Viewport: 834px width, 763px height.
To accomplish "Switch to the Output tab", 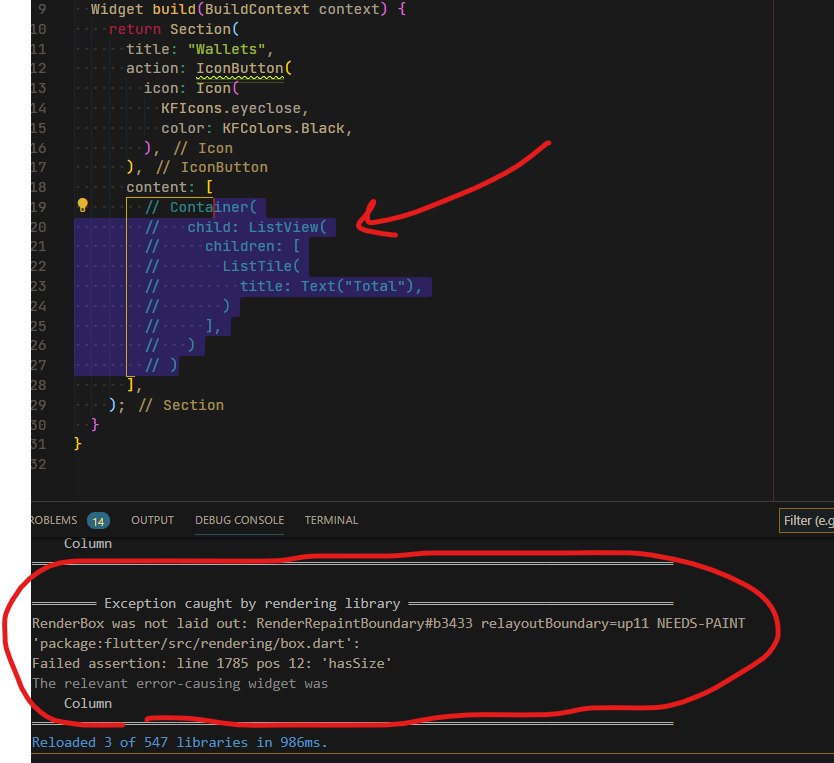I will (153, 520).
